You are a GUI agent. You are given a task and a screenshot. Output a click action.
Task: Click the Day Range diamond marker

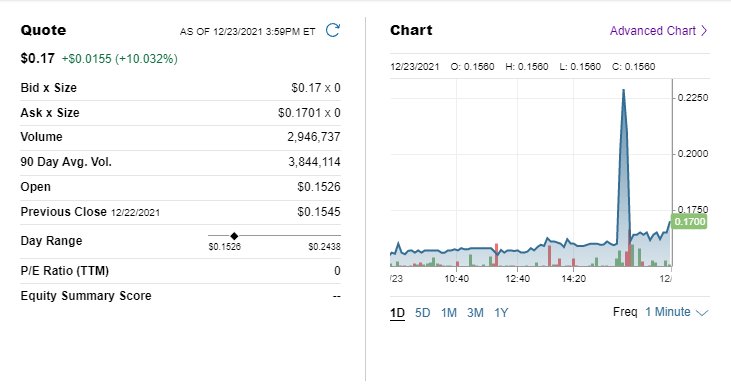[x=234, y=236]
